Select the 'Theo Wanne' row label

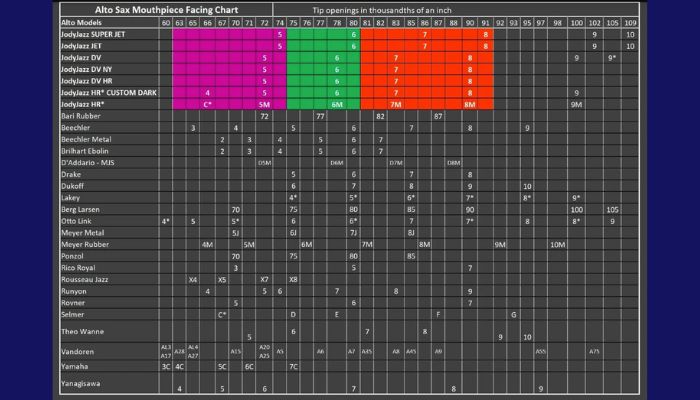coord(82,331)
